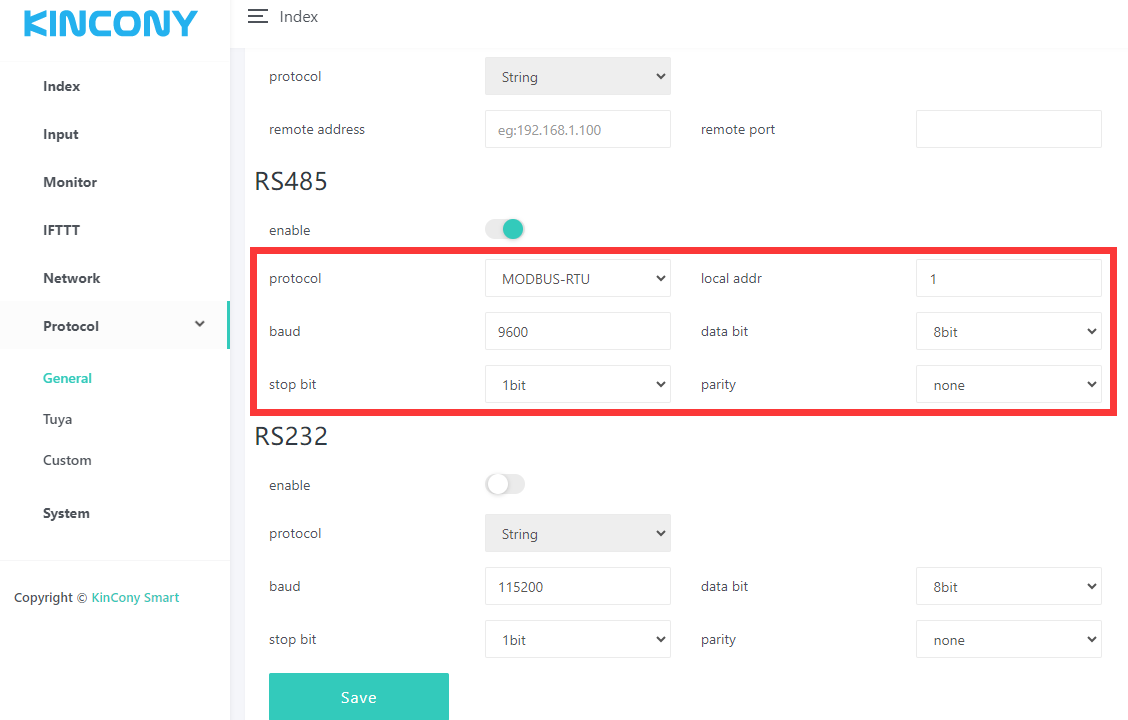The image size is (1128, 720).
Task: Click the KinCony logo
Action: tap(111, 24)
